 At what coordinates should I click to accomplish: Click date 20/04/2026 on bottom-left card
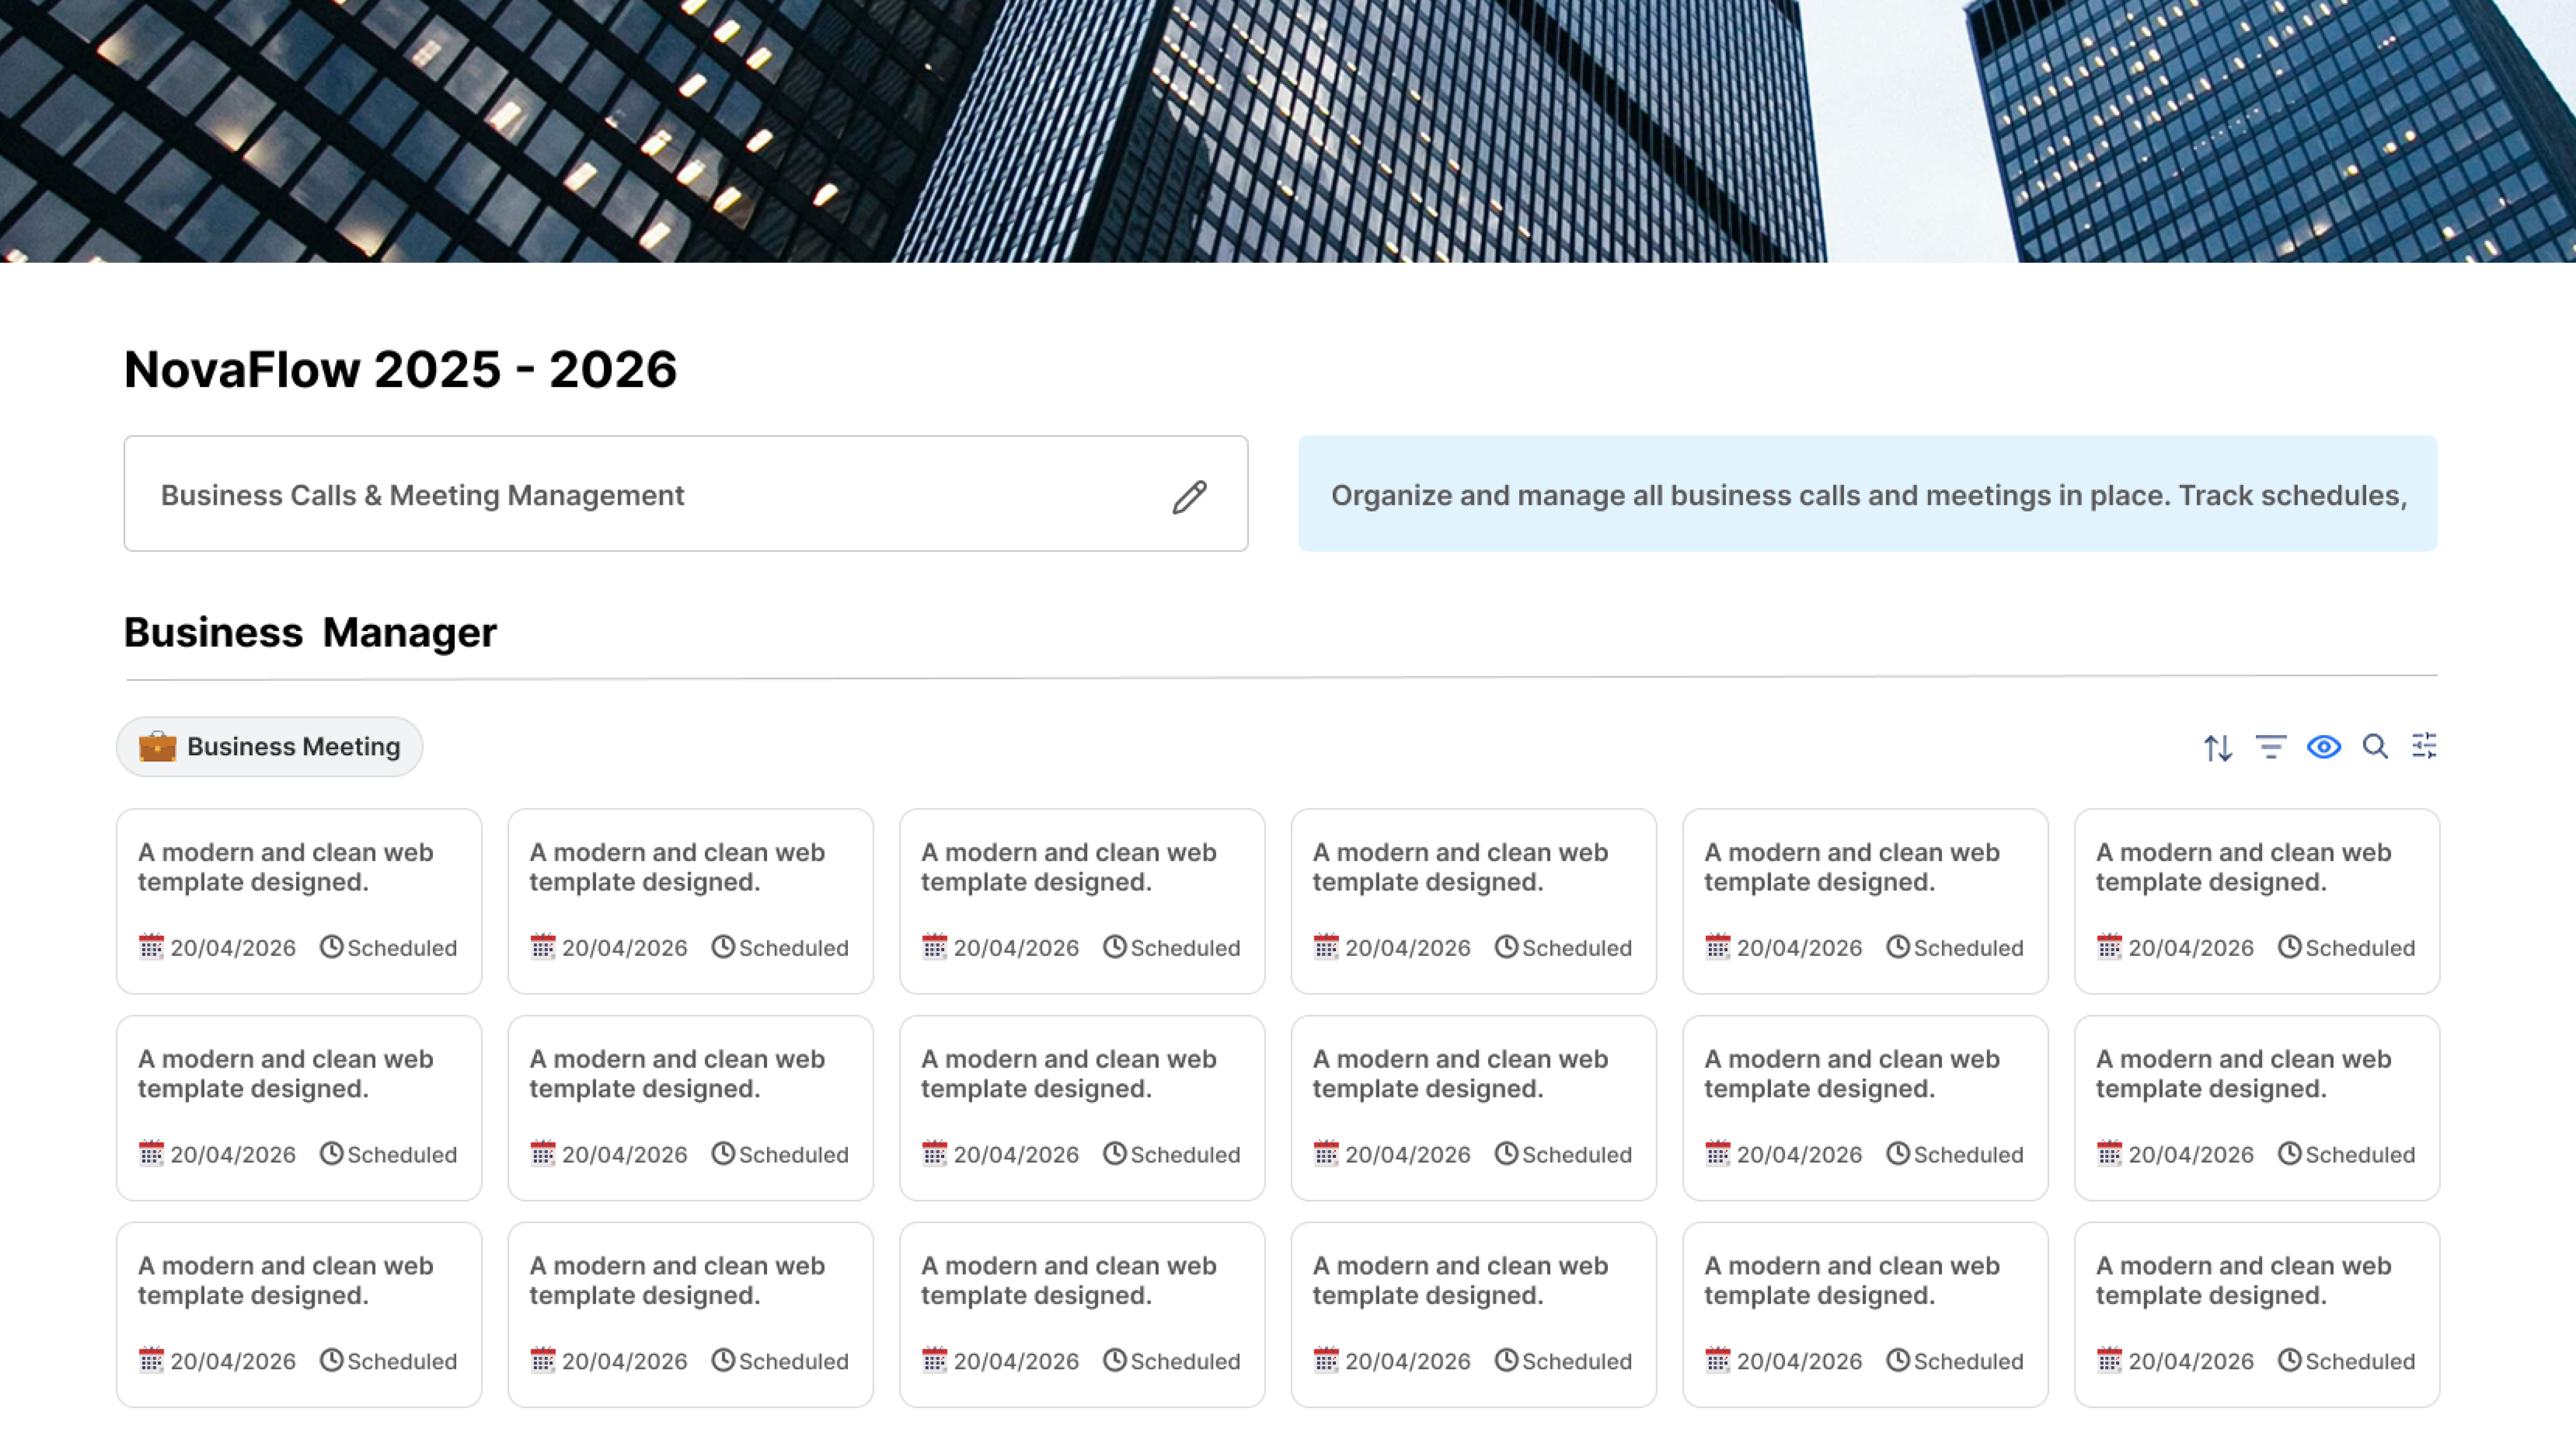pos(232,1361)
